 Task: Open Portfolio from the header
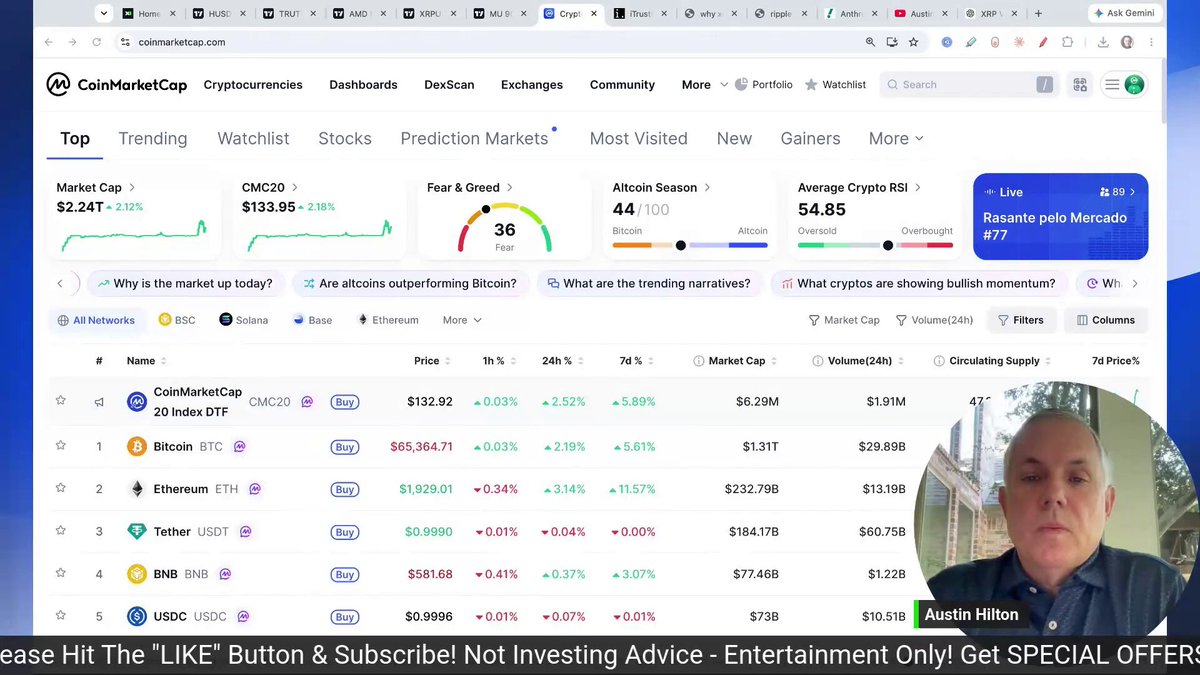(764, 85)
